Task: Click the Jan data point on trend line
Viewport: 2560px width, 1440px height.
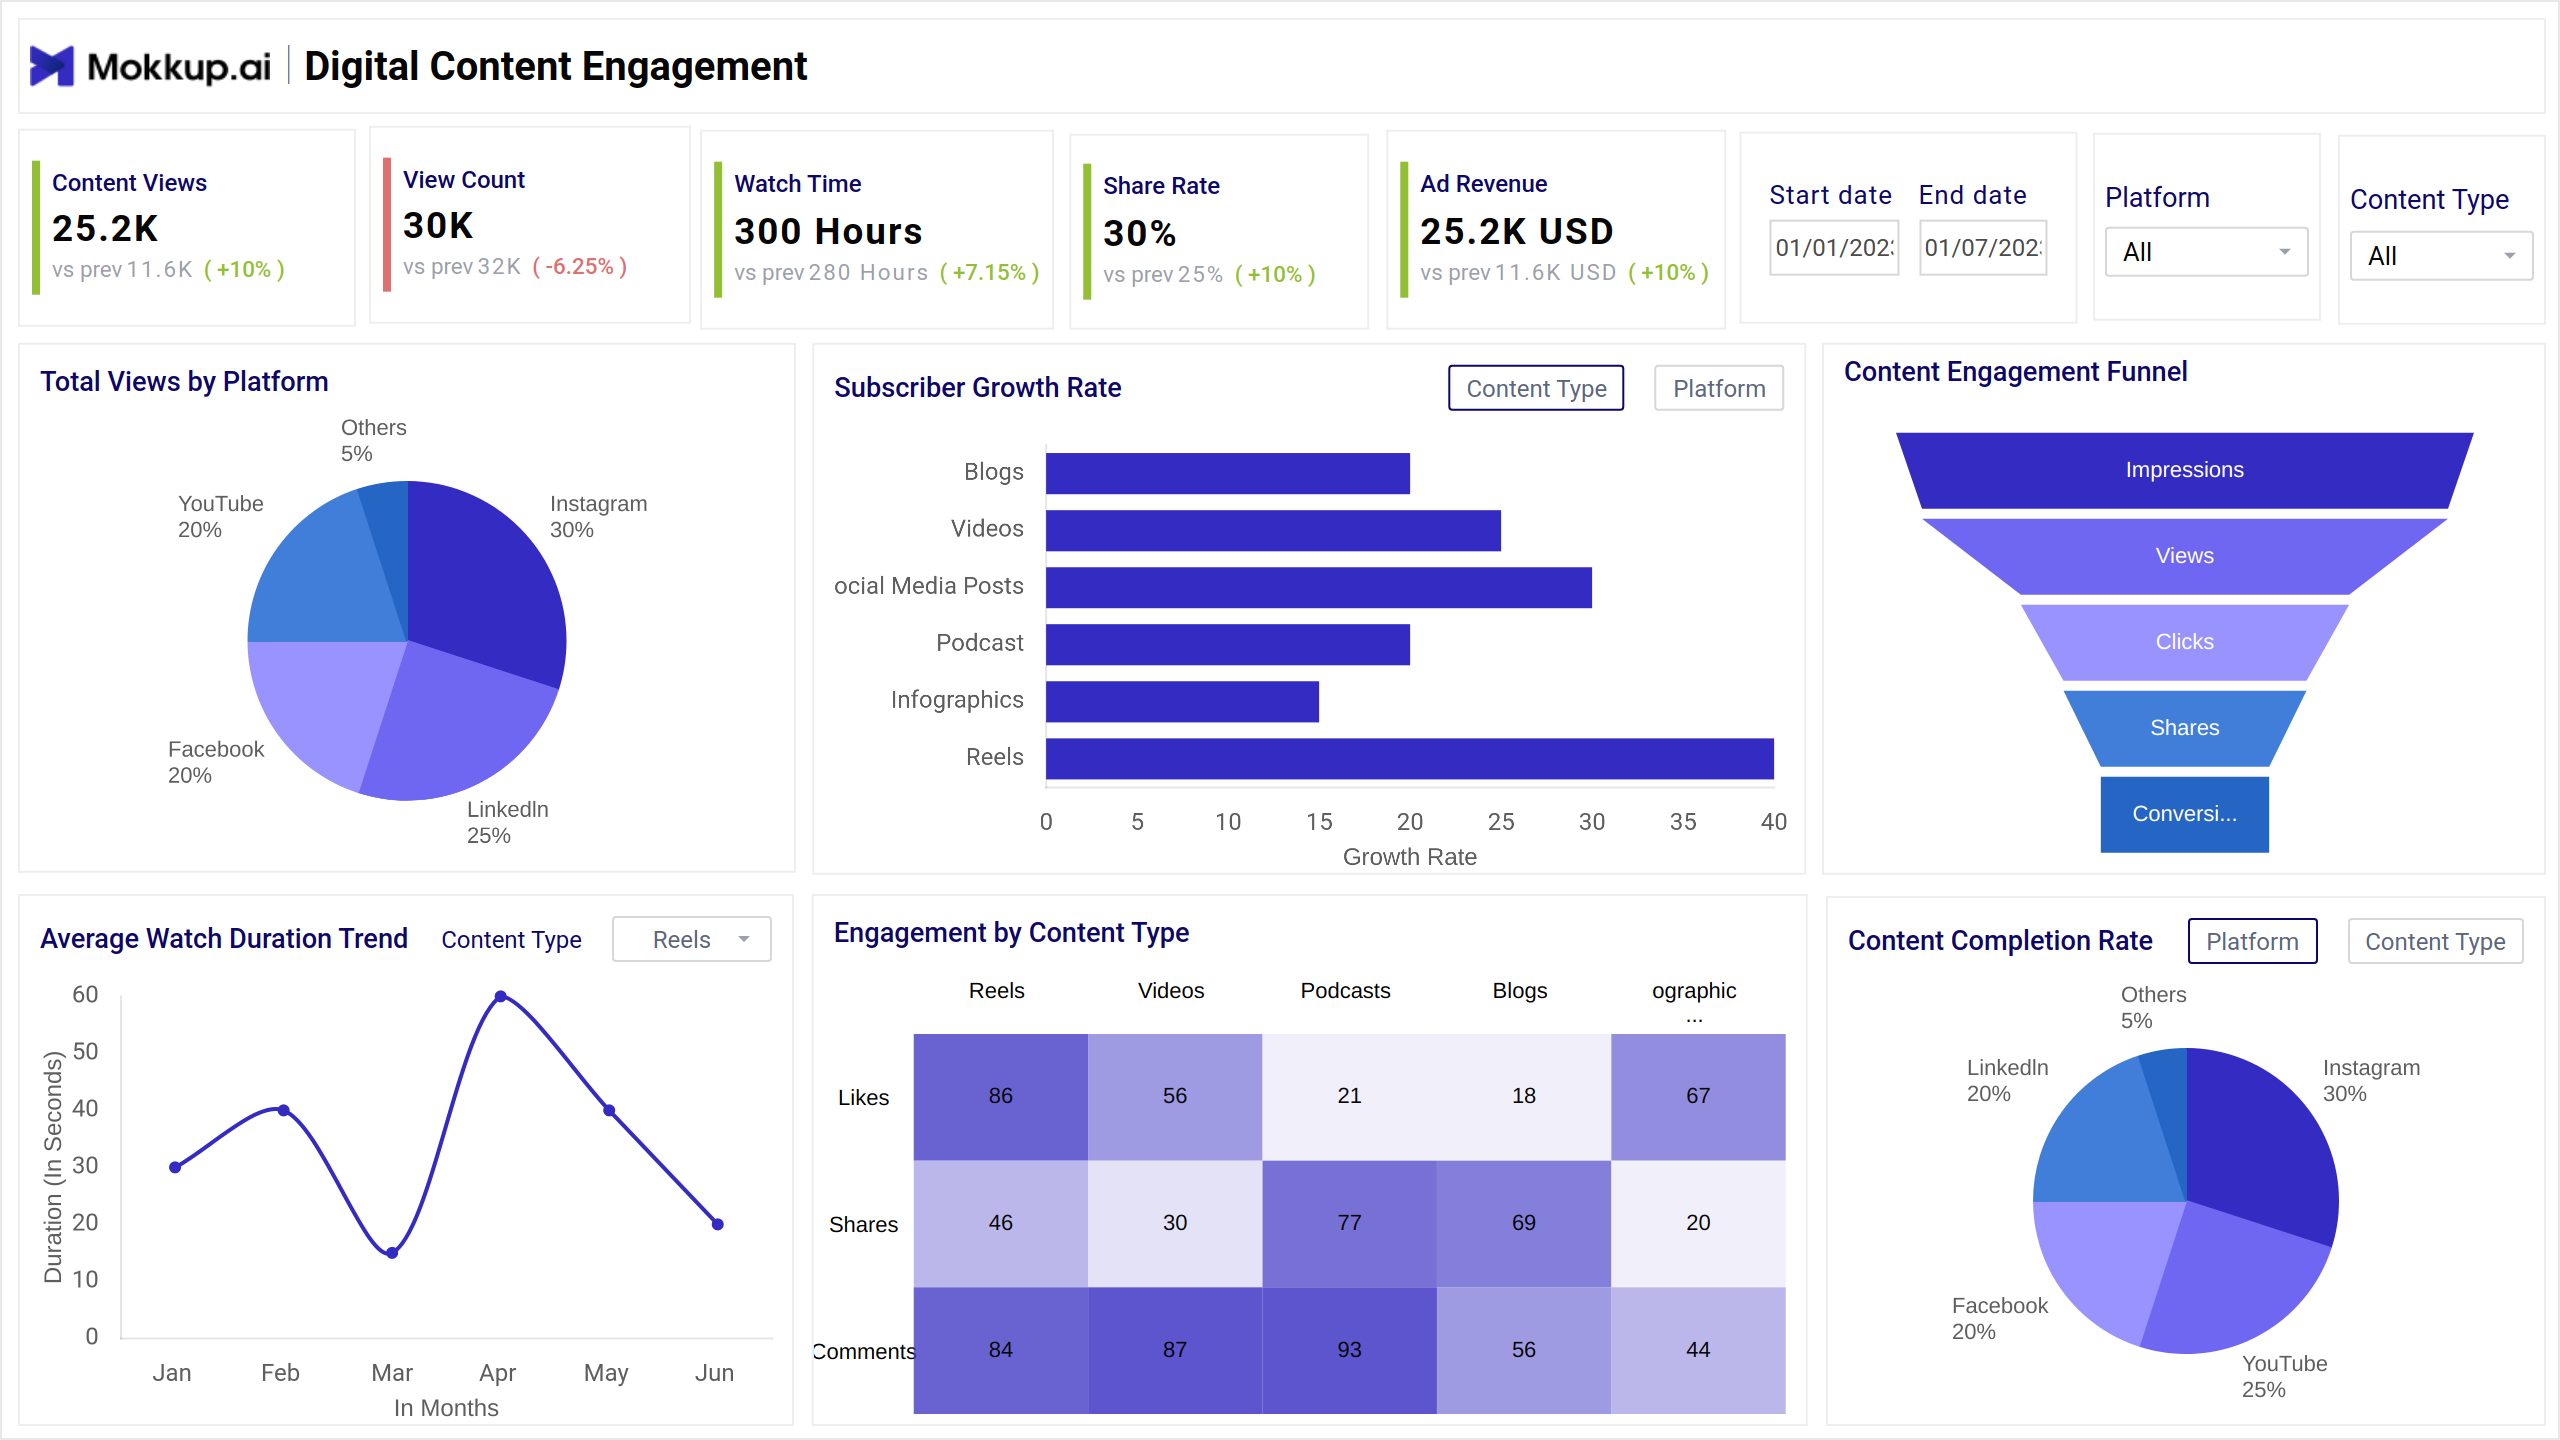Action: point(175,1167)
